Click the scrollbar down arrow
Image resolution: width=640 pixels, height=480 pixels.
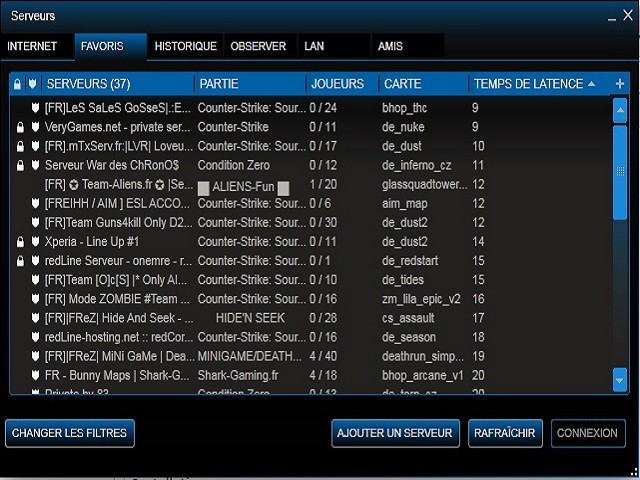620,380
